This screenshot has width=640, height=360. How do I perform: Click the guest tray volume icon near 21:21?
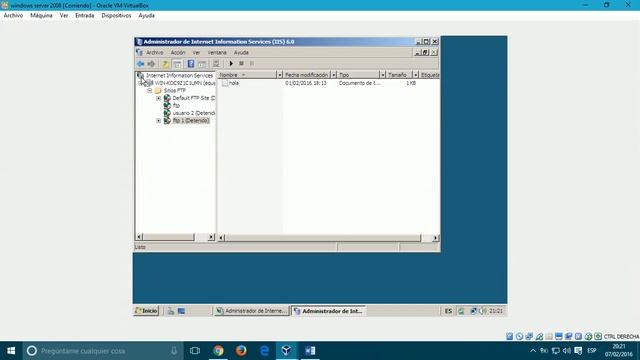coord(483,311)
